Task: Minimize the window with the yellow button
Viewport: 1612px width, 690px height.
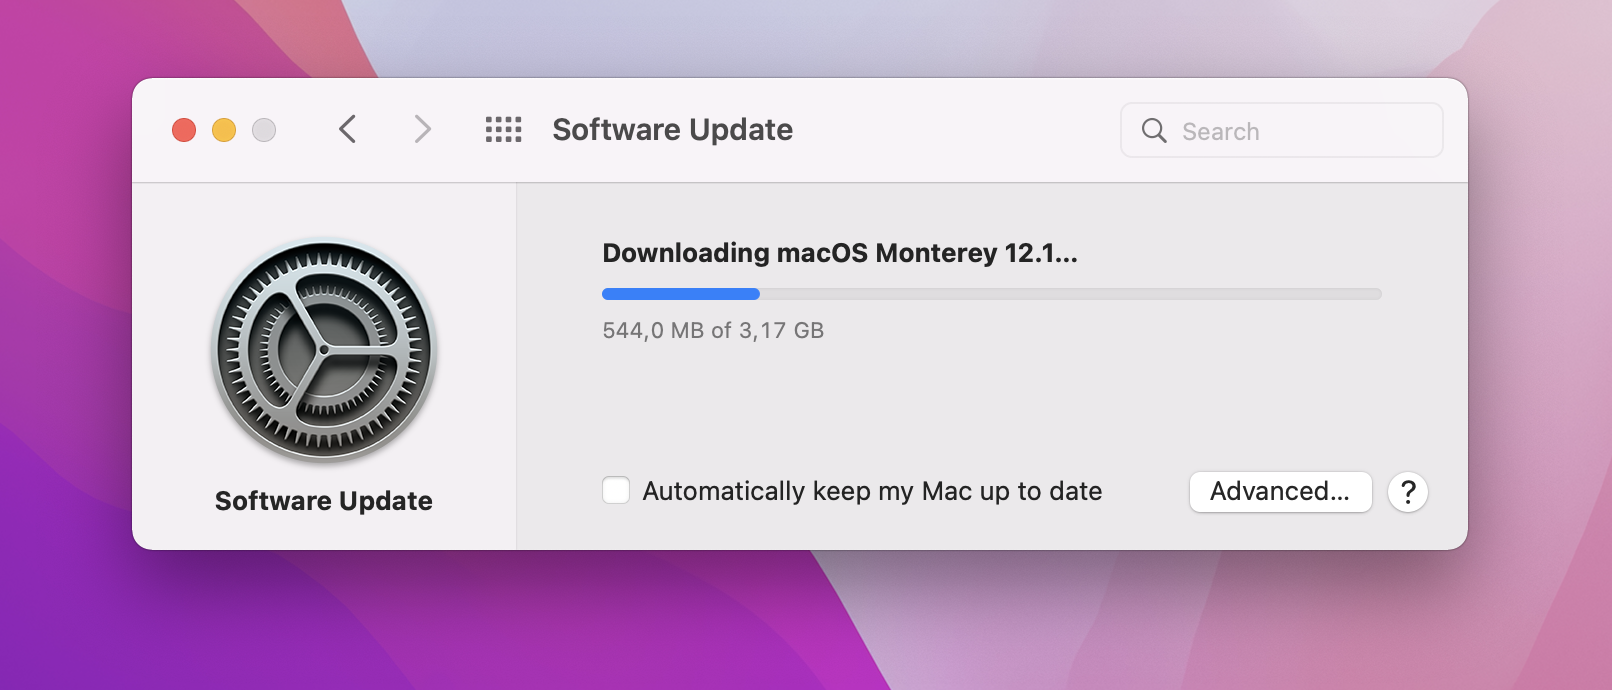Action: pos(224,130)
